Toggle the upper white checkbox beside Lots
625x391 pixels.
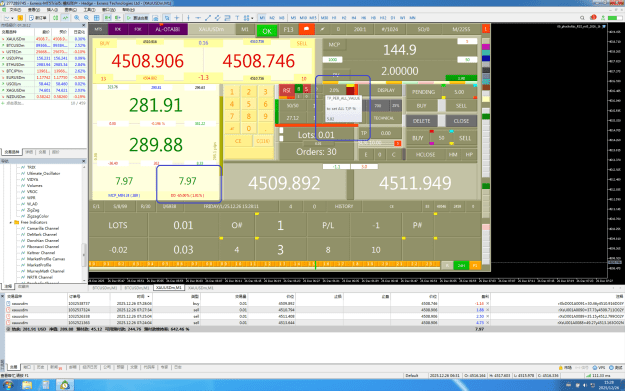(x=281, y=130)
